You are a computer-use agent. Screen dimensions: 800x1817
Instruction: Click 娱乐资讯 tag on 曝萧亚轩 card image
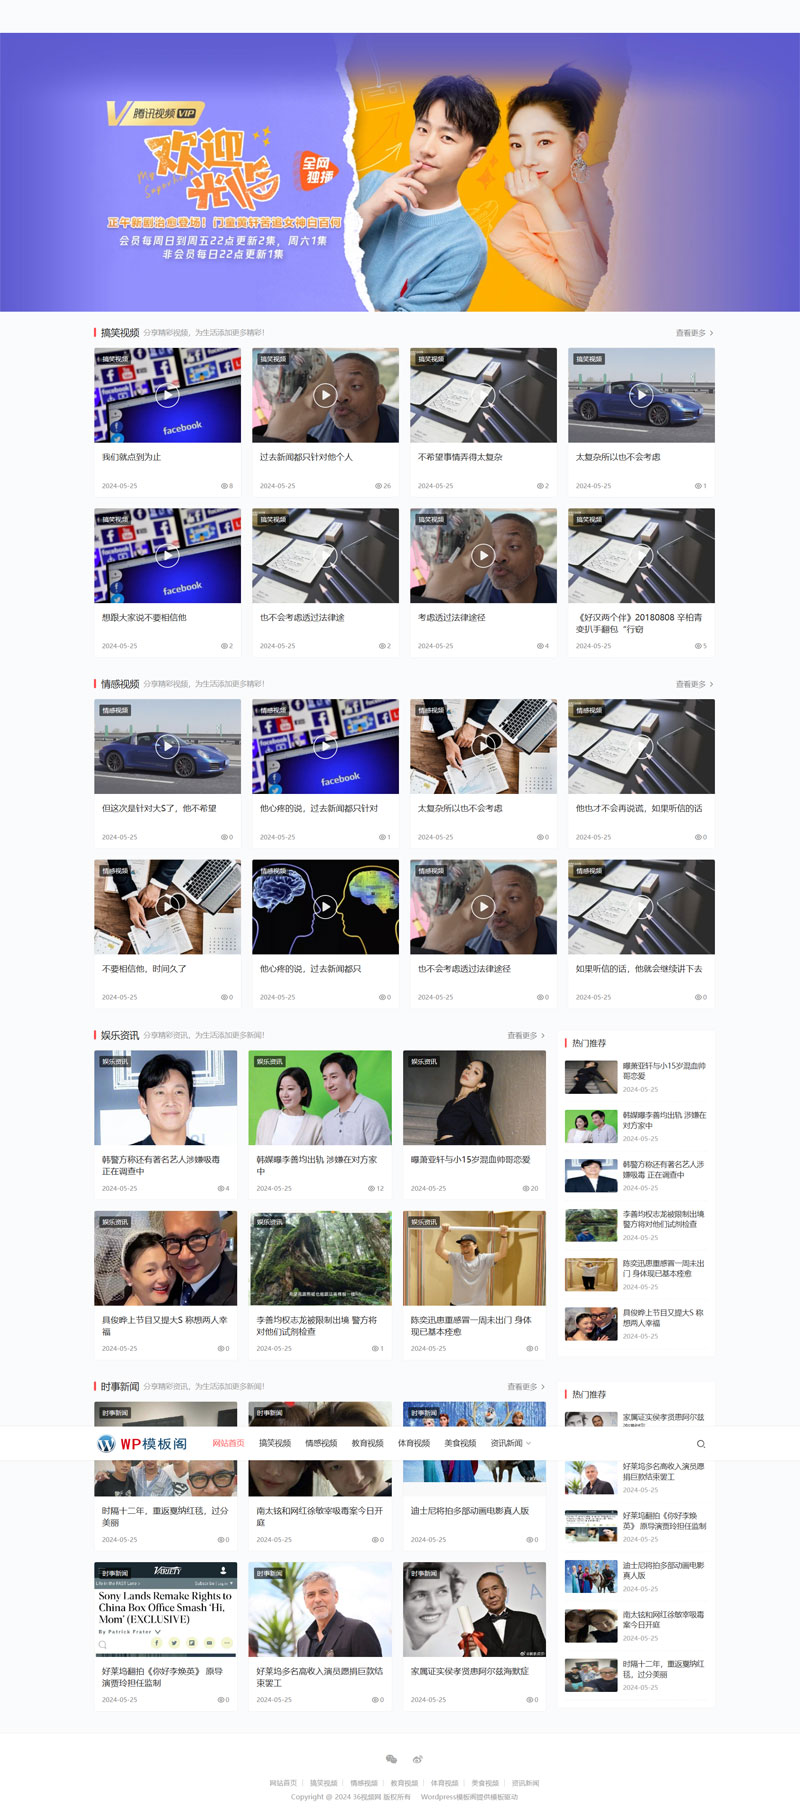[424, 1061]
